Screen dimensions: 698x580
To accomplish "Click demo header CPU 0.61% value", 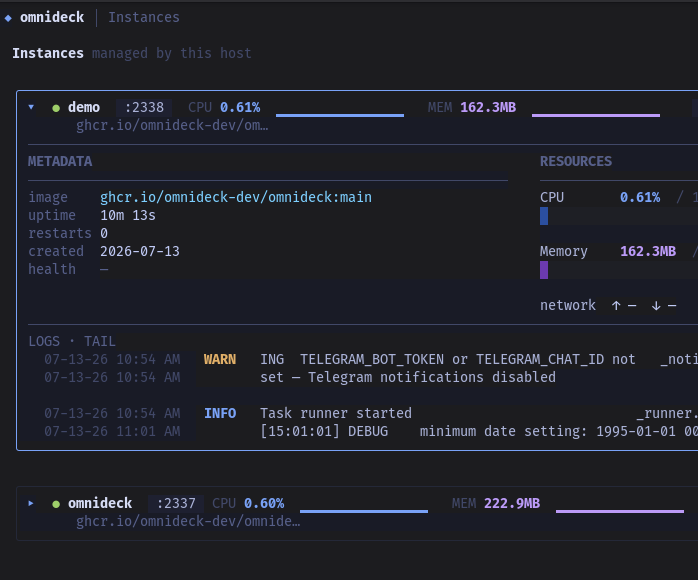I will click(x=240, y=107).
